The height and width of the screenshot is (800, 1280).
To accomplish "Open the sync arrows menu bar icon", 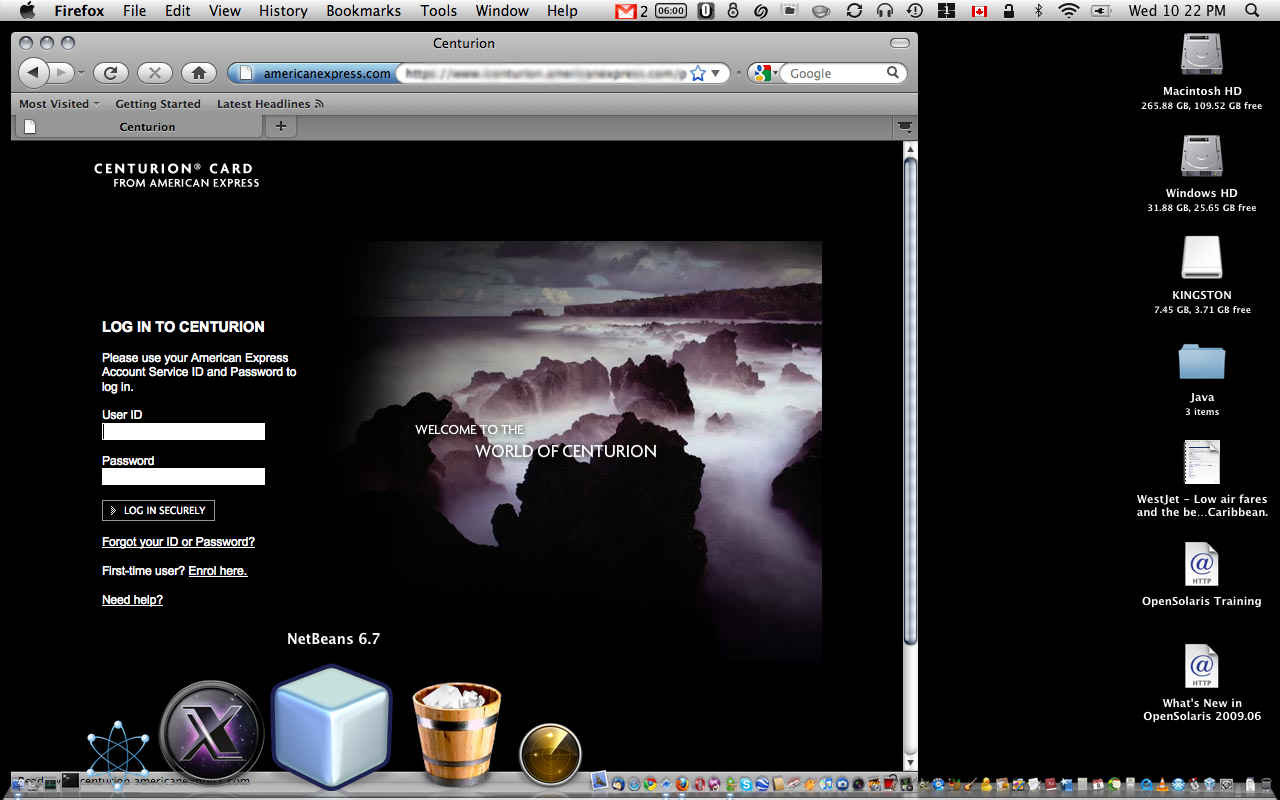I will click(x=854, y=11).
